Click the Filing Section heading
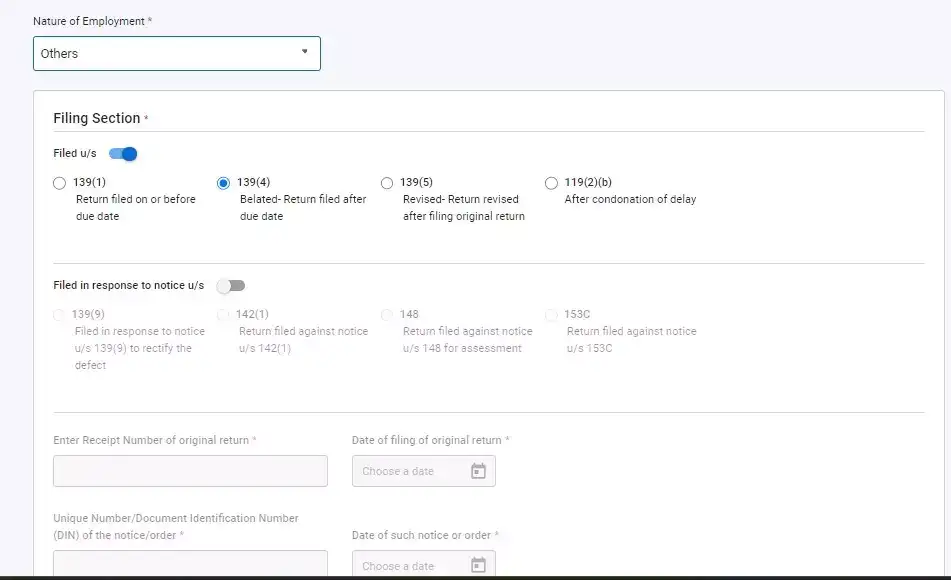 click(x=97, y=118)
